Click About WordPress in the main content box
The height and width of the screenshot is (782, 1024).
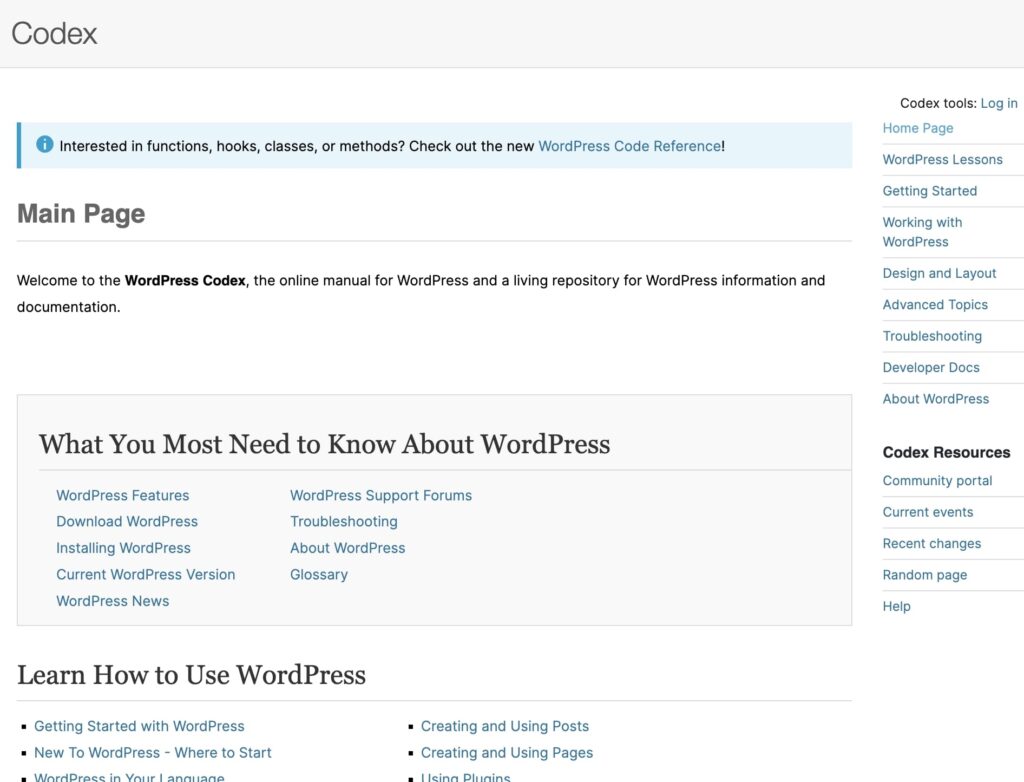click(x=347, y=548)
